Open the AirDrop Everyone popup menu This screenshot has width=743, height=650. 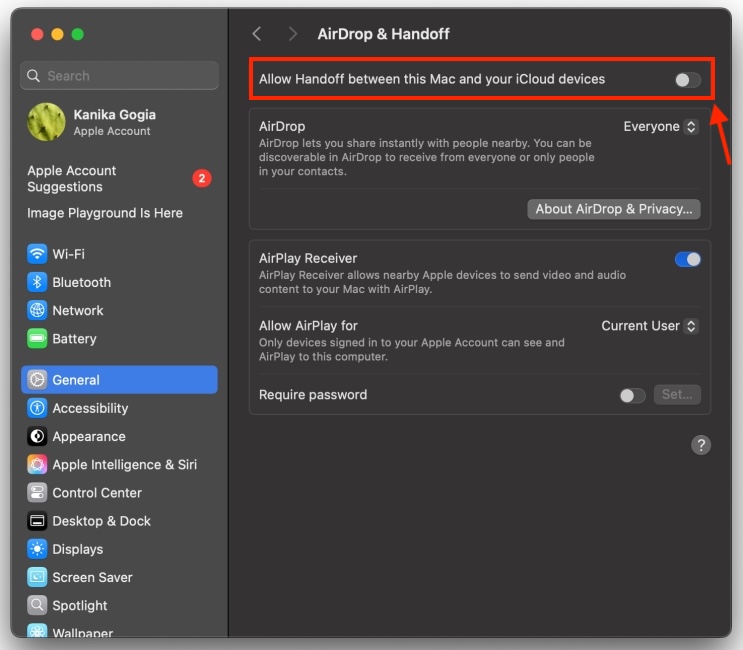click(661, 126)
